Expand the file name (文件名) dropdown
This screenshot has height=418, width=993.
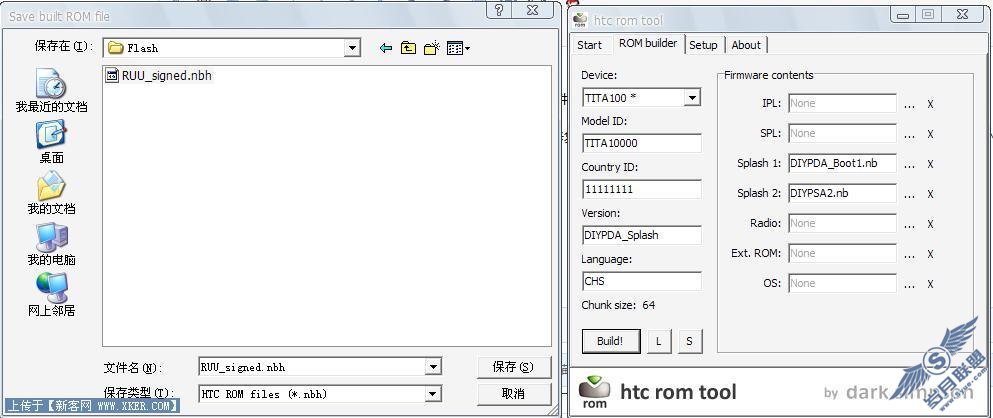pyautogui.click(x=433, y=367)
